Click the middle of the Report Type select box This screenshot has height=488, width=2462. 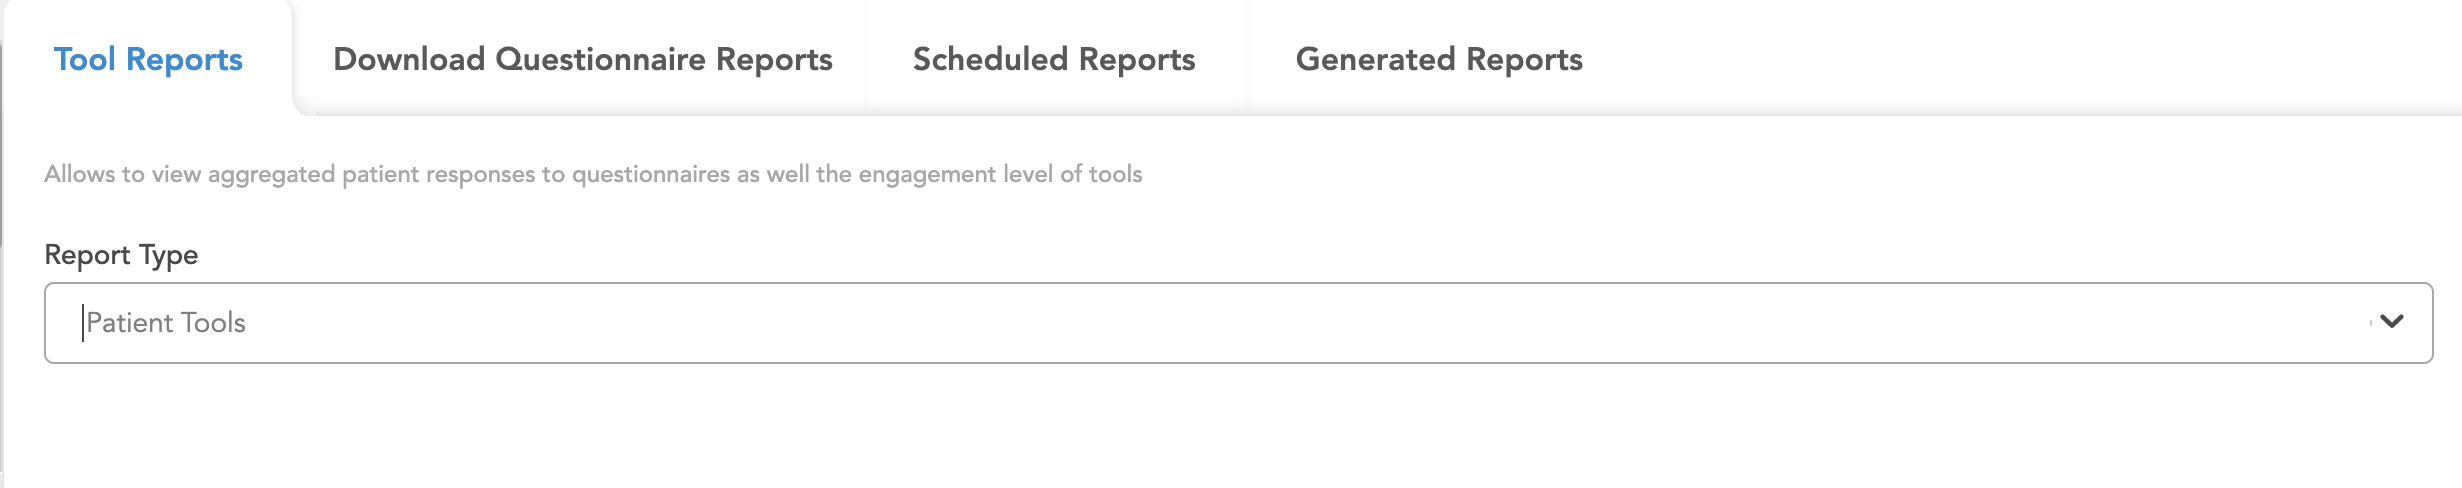click(1238, 322)
